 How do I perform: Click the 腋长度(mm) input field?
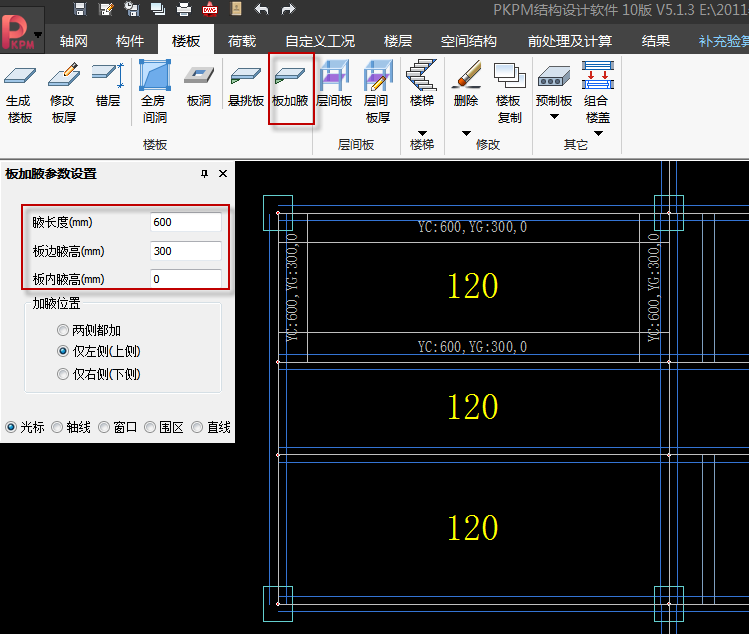[x=186, y=222]
